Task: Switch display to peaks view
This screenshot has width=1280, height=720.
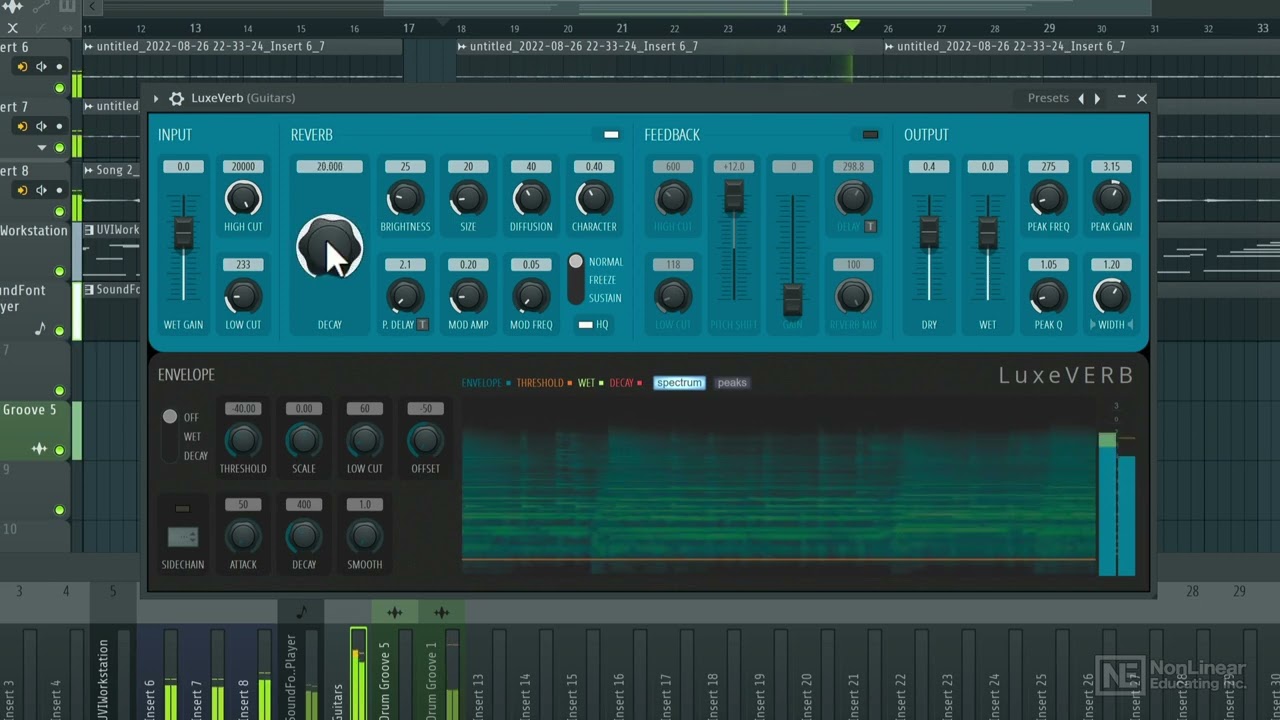Action: (x=732, y=383)
